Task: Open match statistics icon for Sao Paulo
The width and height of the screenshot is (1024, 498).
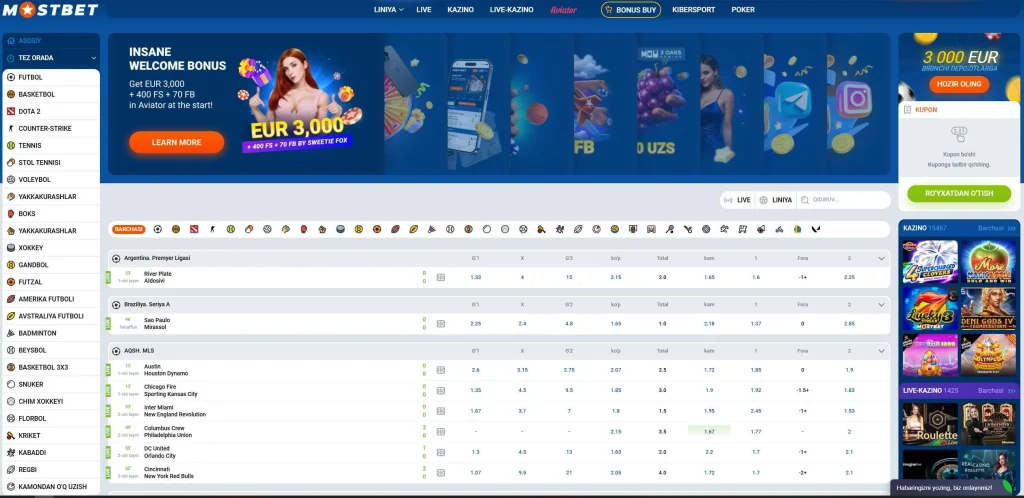Action: coord(441,324)
